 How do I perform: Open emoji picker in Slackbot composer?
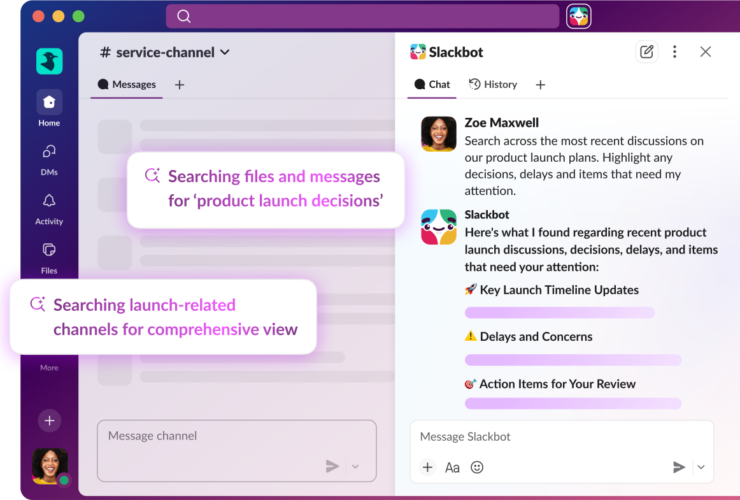477,467
